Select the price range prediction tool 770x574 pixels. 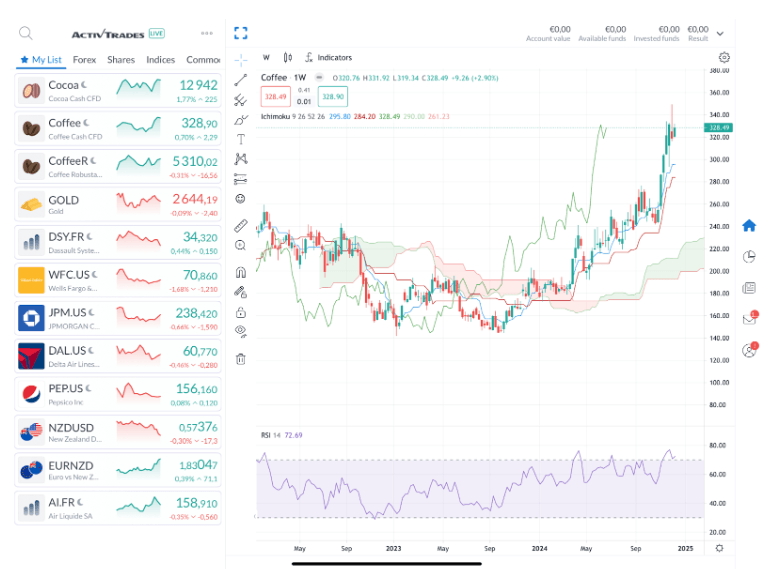pyautogui.click(x=241, y=179)
